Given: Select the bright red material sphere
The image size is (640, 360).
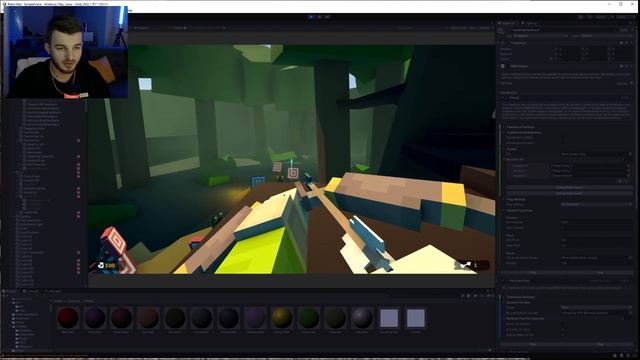Looking at the screenshot, I should click(68, 318).
